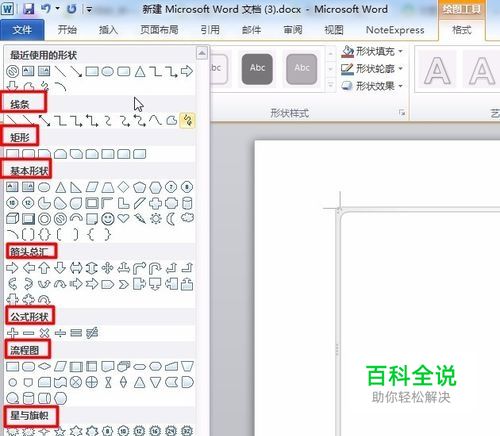Open the NoteExpress ribbon tab

click(395, 30)
